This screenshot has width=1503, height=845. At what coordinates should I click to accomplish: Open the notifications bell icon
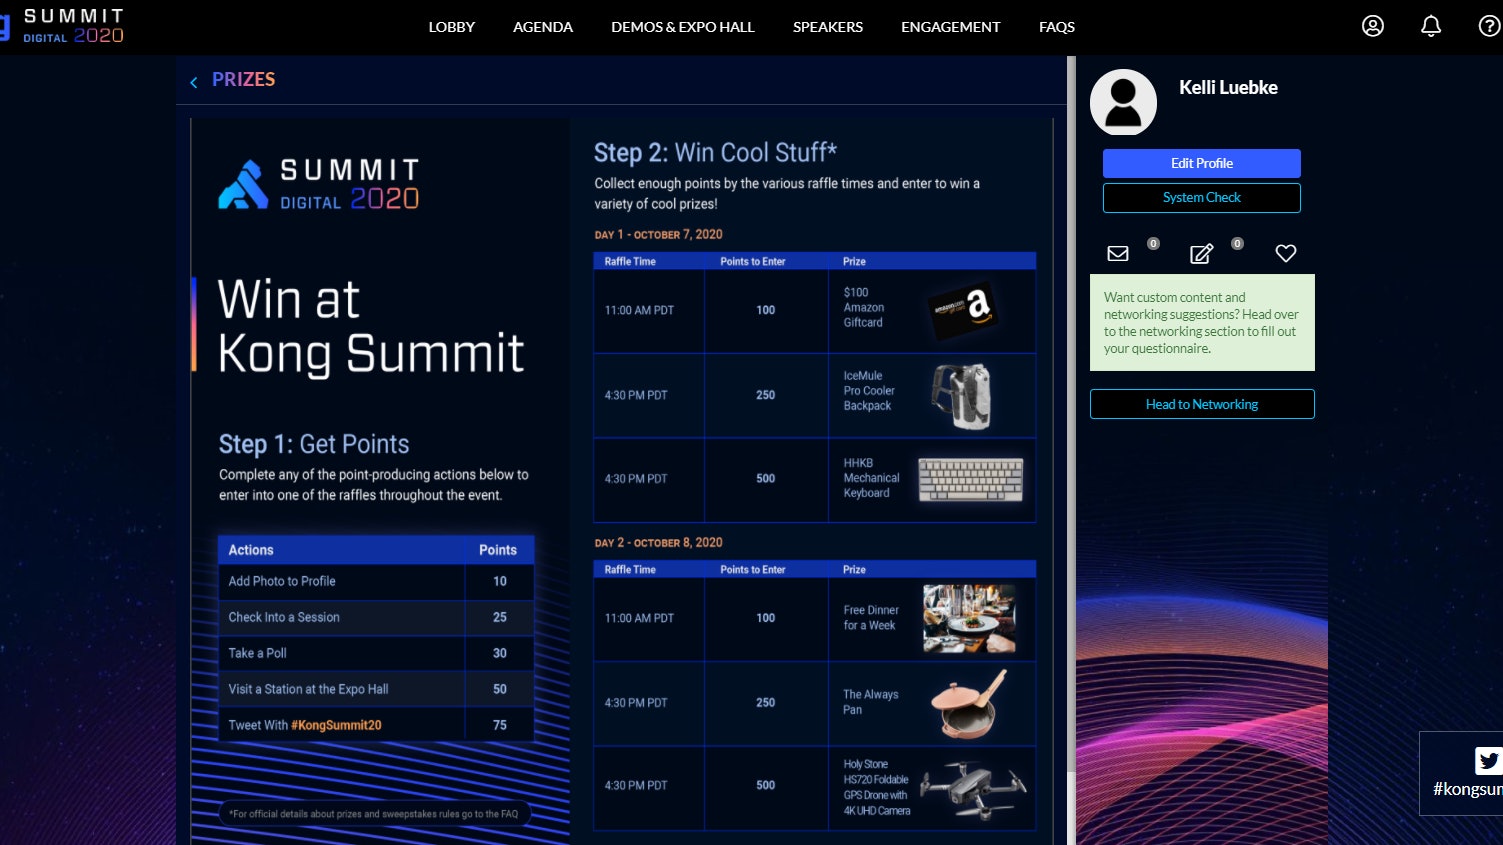1431,26
